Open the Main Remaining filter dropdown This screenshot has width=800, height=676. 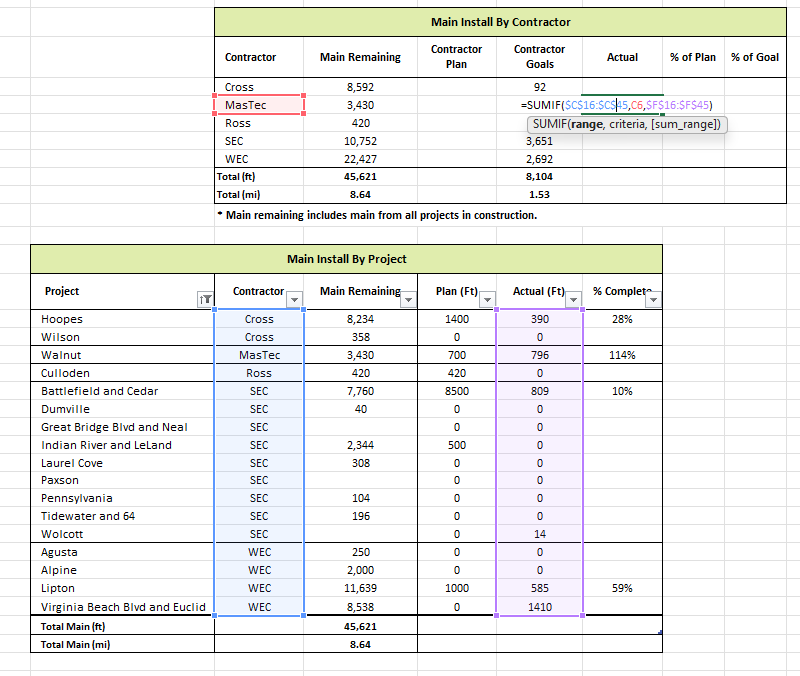point(408,299)
